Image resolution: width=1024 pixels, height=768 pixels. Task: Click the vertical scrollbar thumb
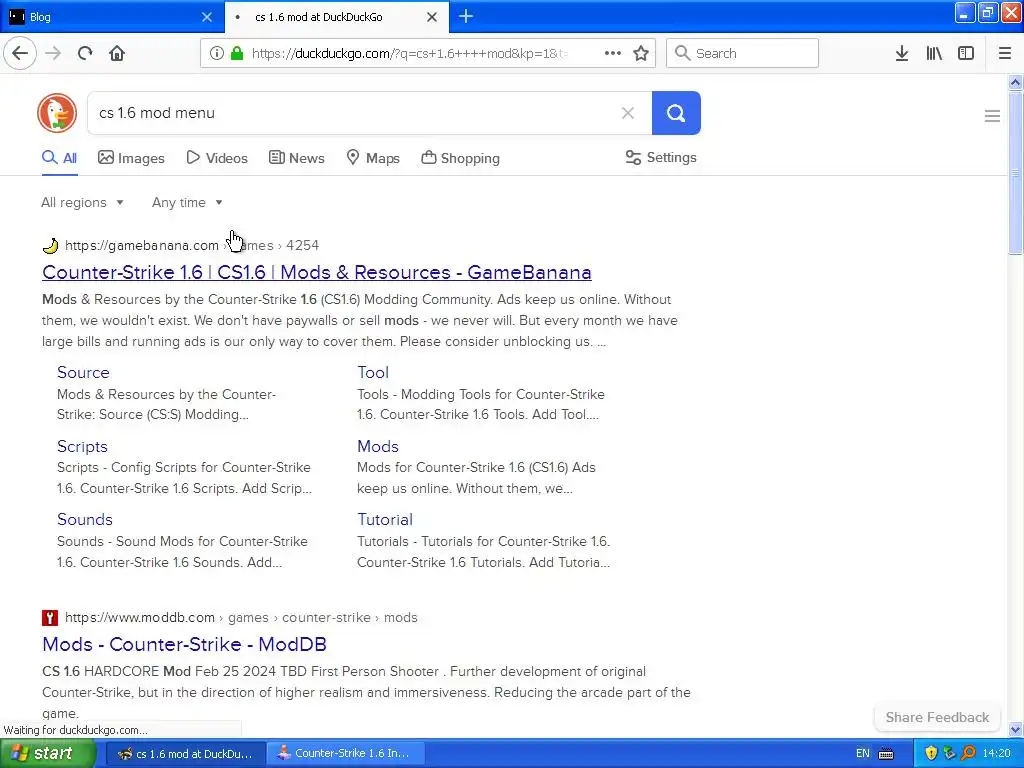[1015, 172]
